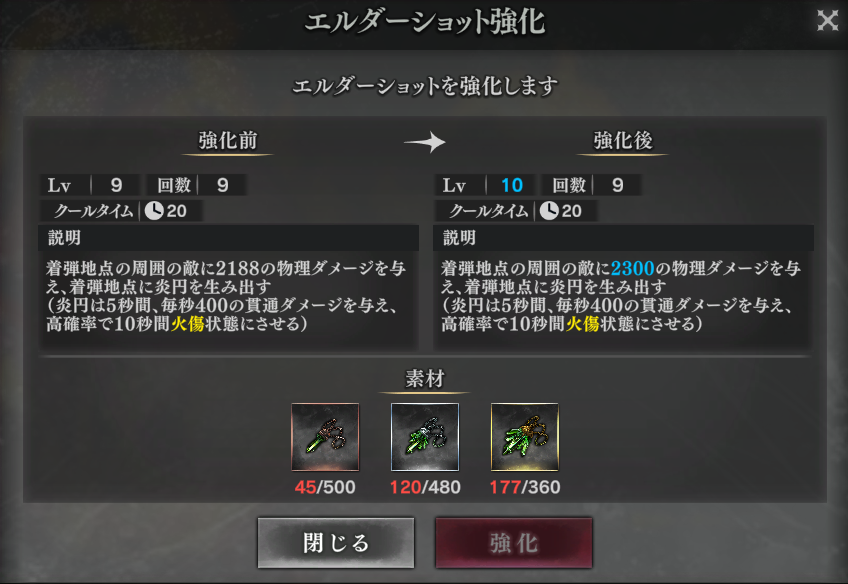Click the red 強化 button
This screenshot has width=848, height=584.
tap(514, 542)
